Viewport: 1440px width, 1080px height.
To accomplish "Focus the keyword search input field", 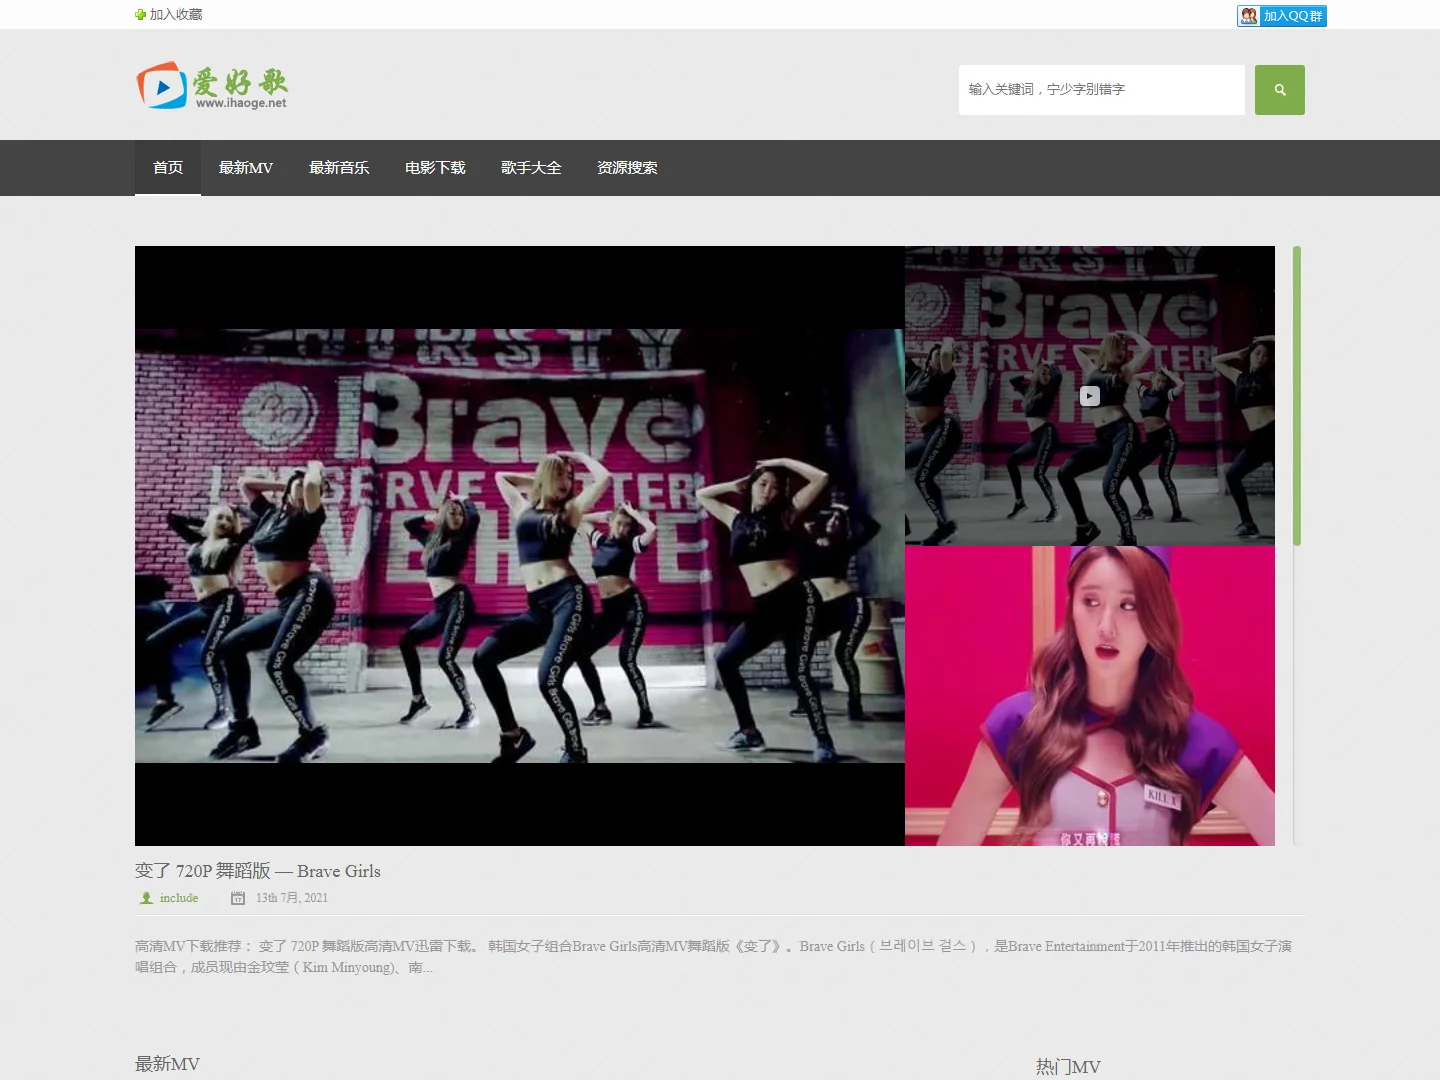I will (1101, 90).
